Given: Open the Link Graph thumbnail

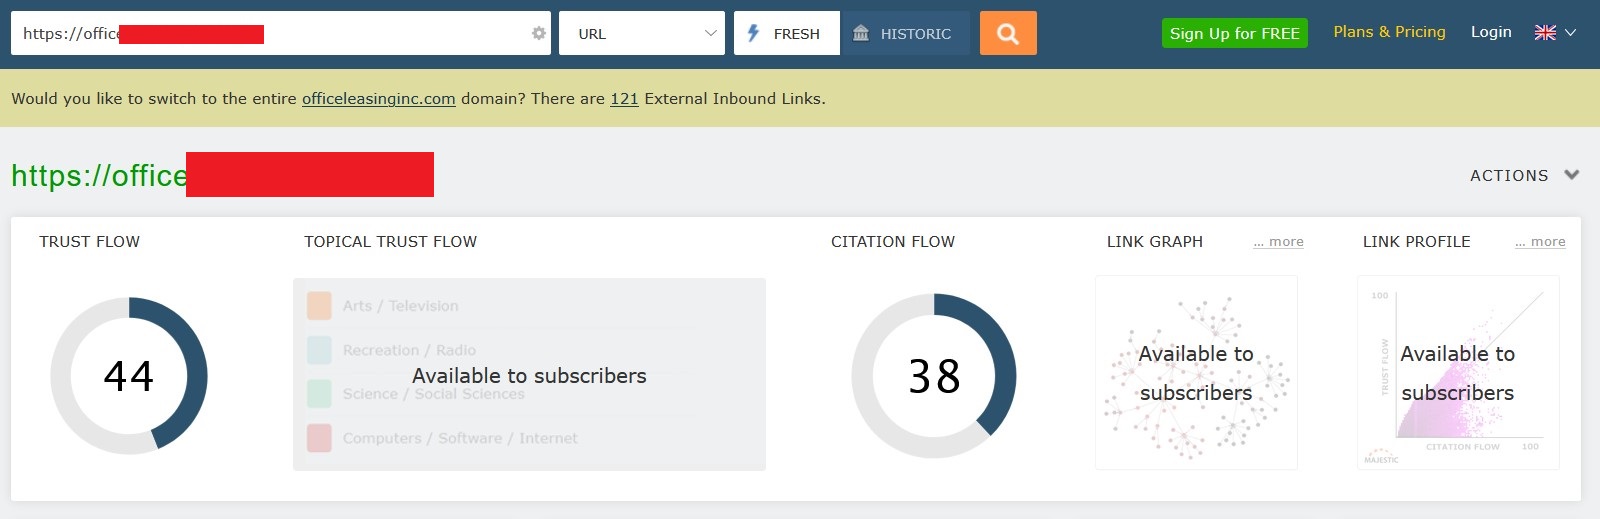Looking at the screenshot, I should (1196, 373).
